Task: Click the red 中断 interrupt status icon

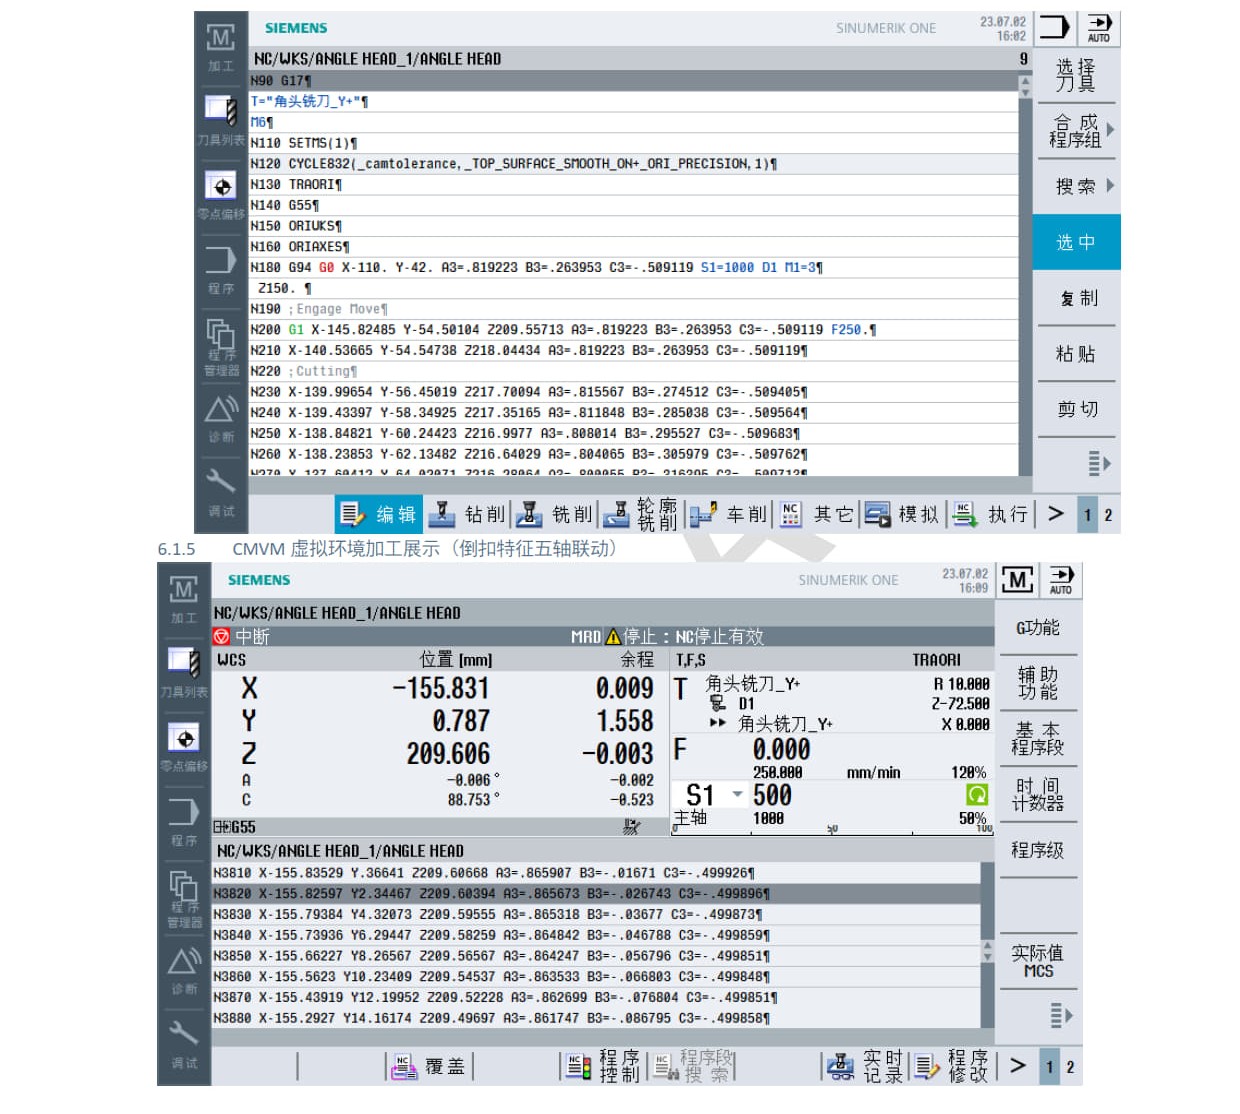Action: tap(221, 636)
